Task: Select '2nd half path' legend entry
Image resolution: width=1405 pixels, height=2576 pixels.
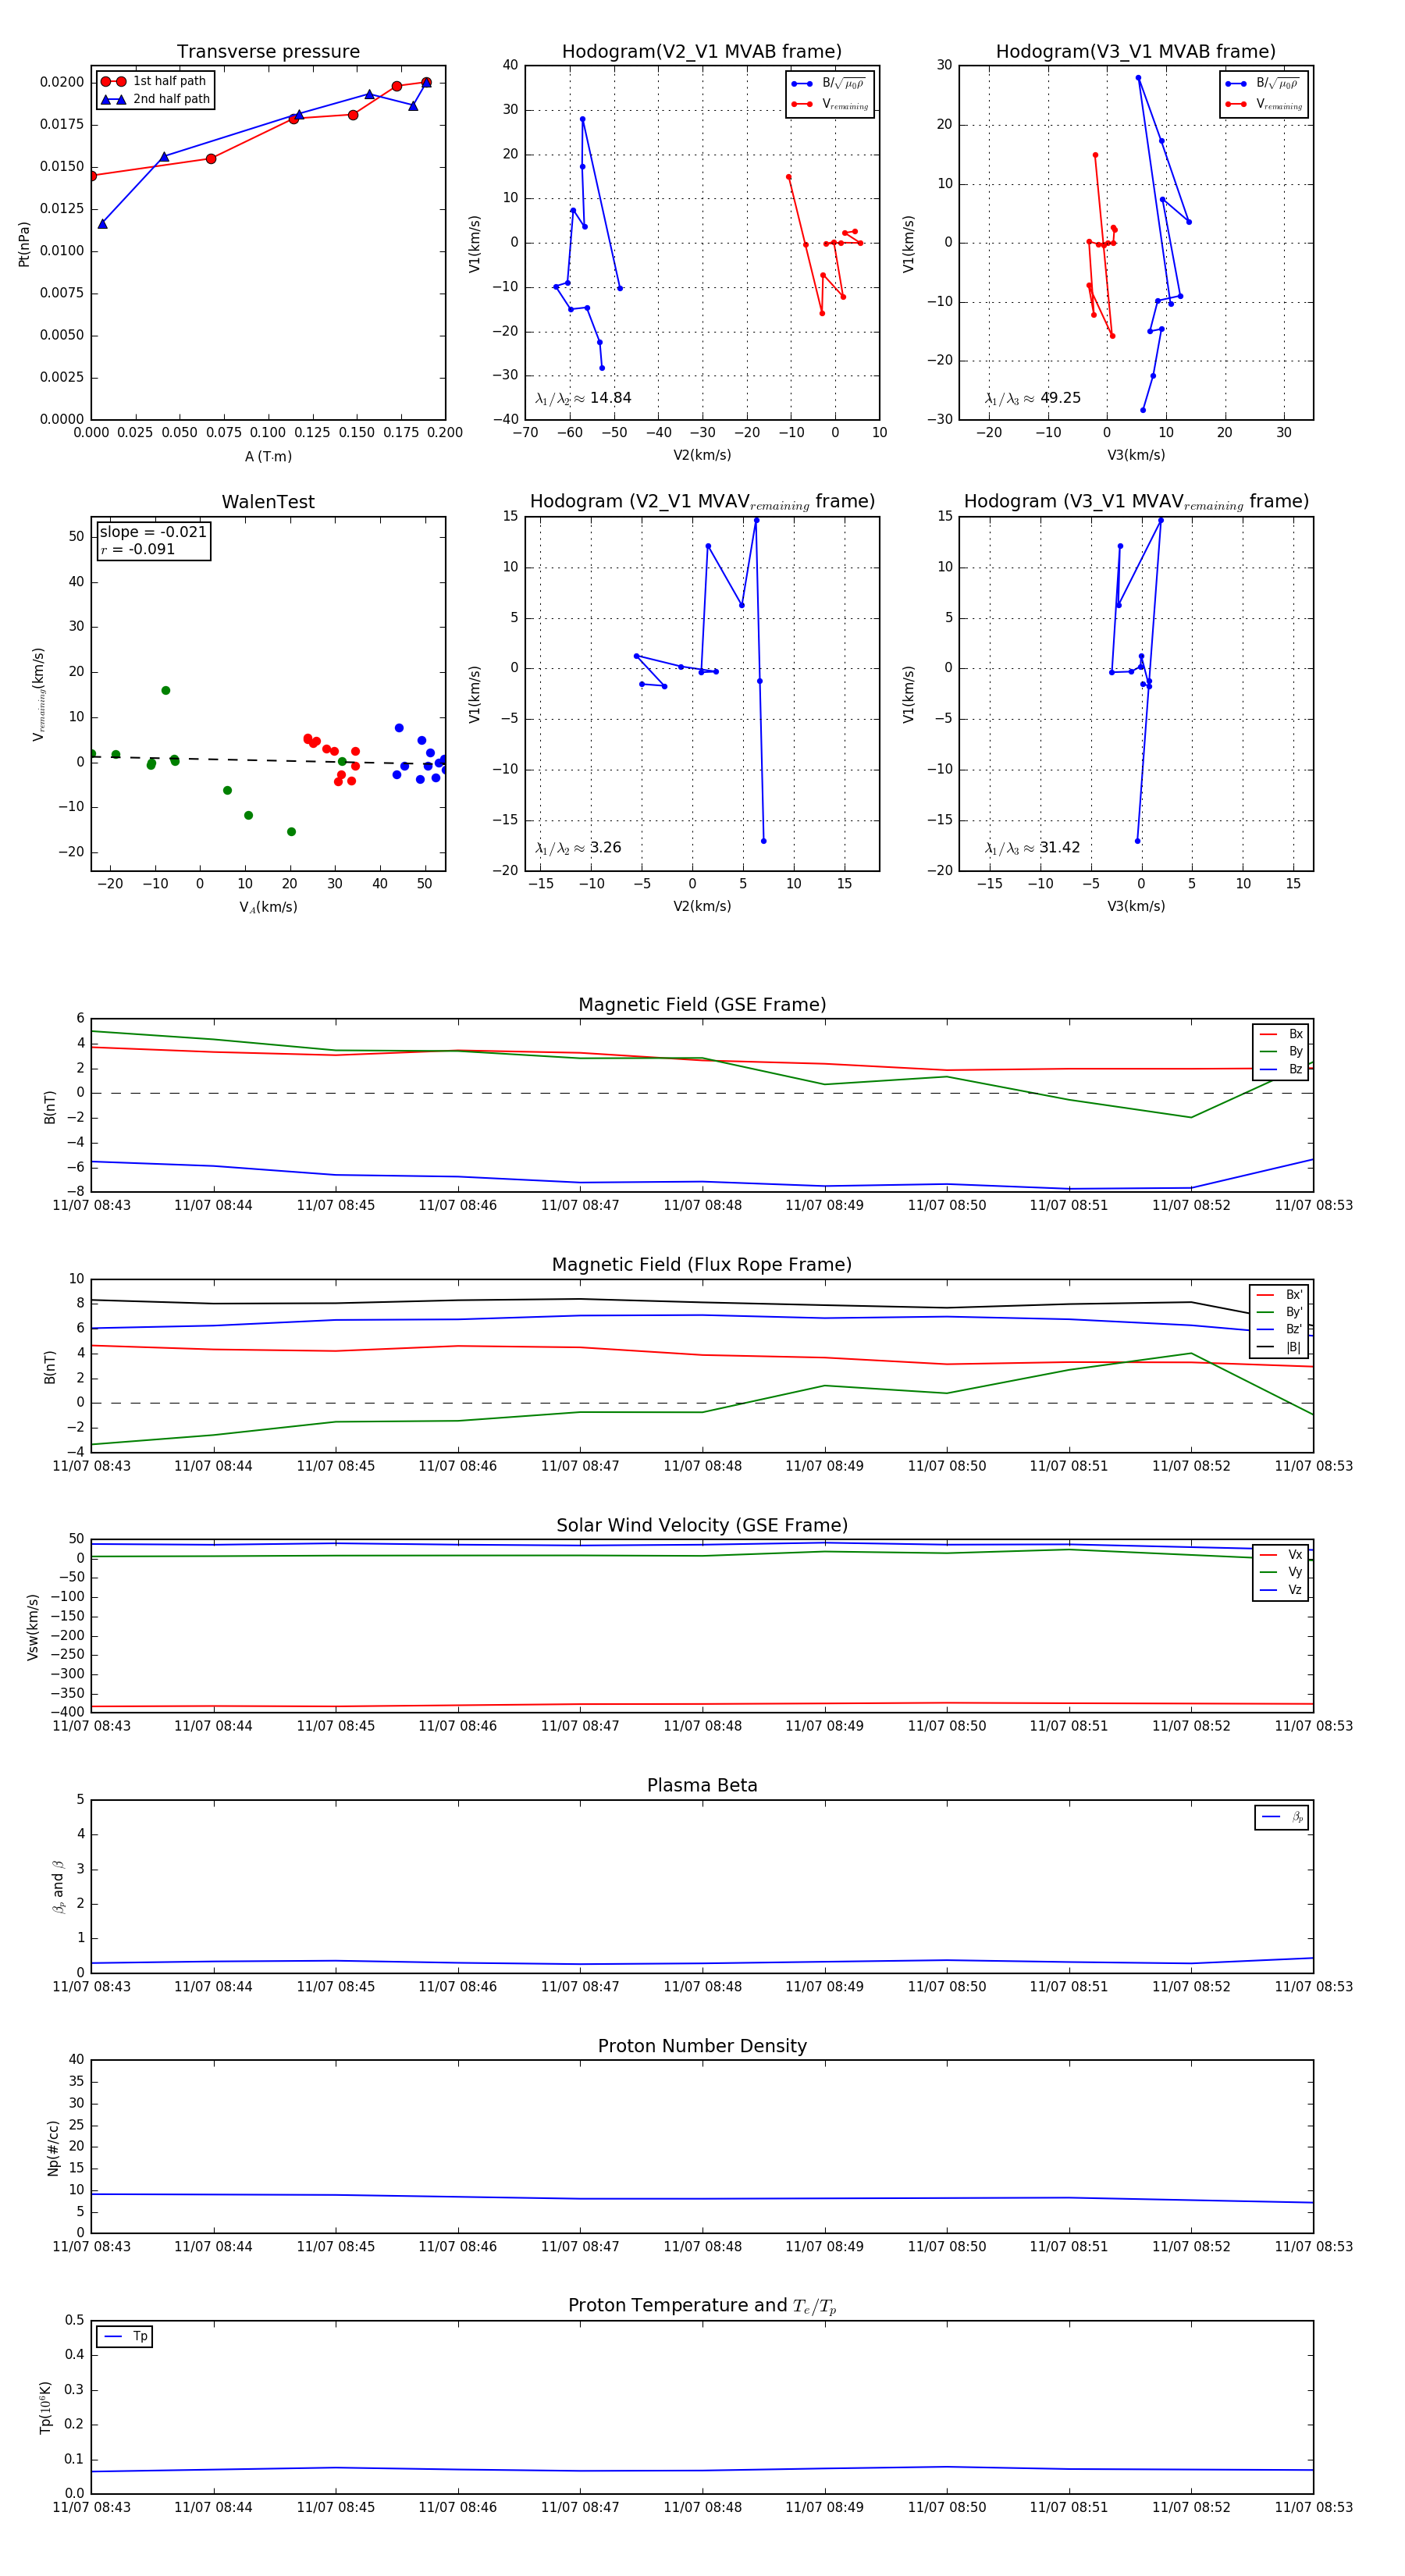Action: coord(155,99)
